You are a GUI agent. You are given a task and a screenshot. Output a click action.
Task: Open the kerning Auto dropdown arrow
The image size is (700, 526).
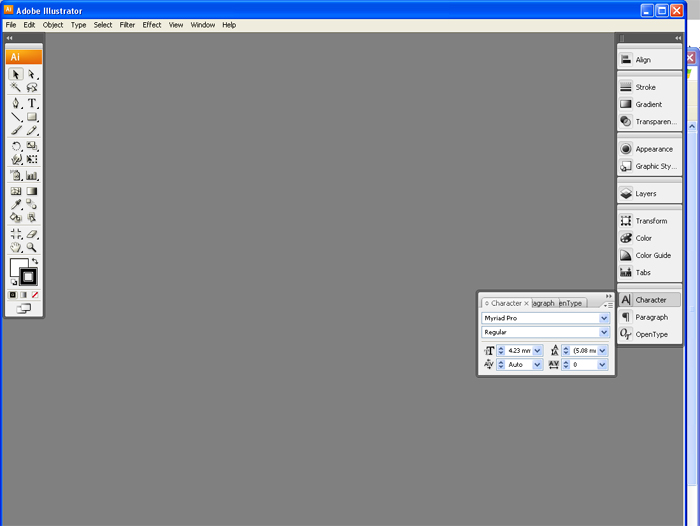(x=538, y=365)
